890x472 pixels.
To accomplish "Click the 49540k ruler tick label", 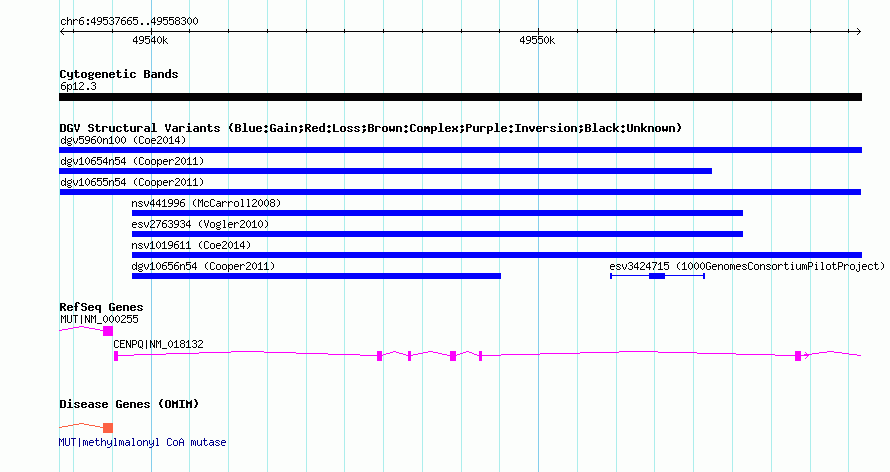I will pos(150,40).
